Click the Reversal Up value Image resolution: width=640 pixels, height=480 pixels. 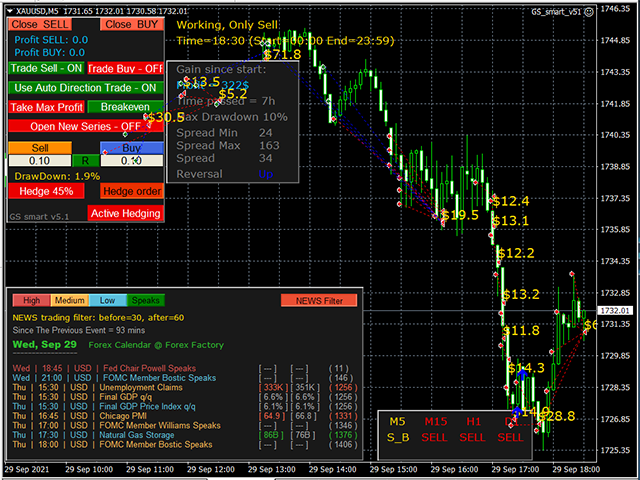[265, 174]
